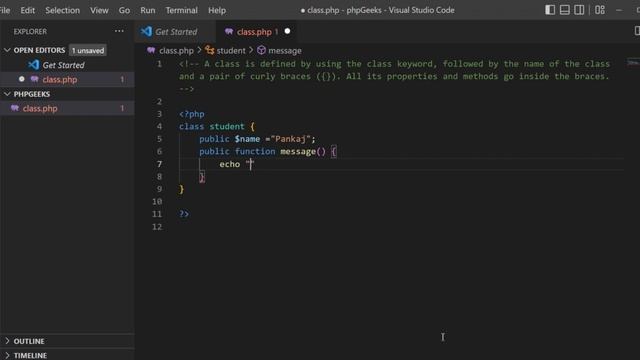This screenshot has height=360, width=640.
Task: Open Explorer more actions ellipsis
Action: coord(119,31)
